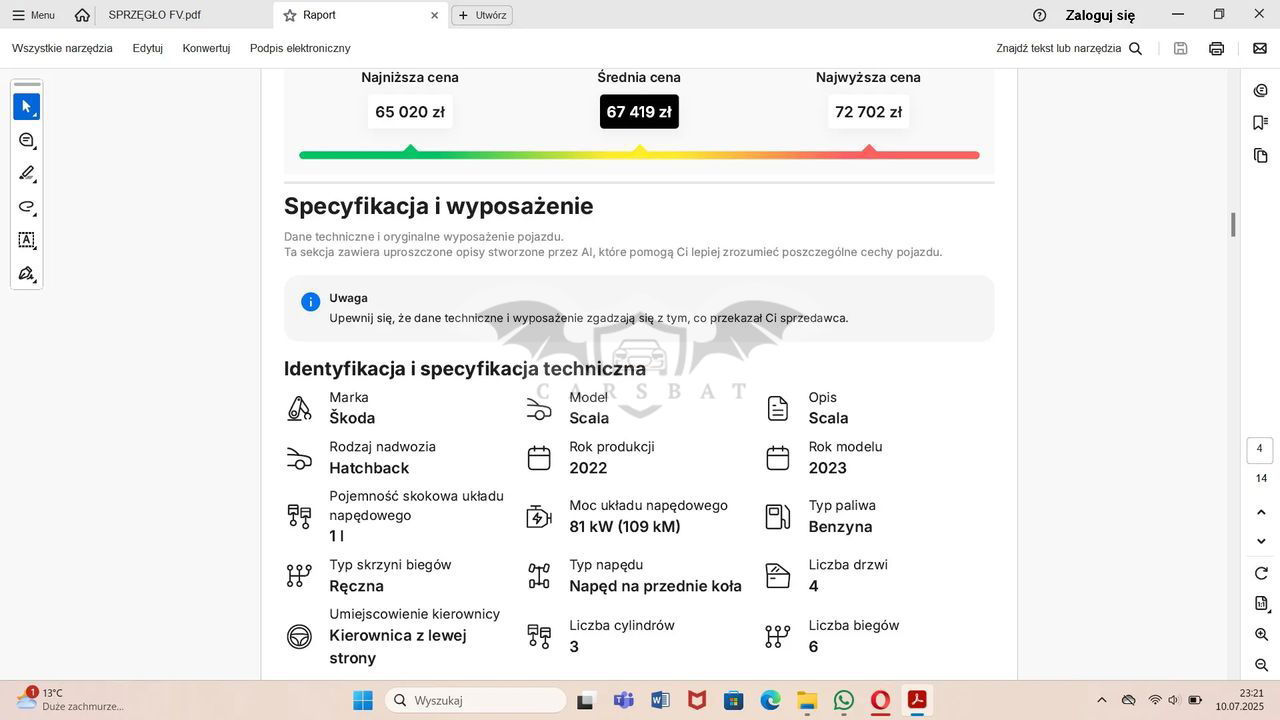Image resolution: width=1280 pixels, height=720 pixels.
Task: Click the vertical document scrollbar thumb
Action: (1233, 225)
